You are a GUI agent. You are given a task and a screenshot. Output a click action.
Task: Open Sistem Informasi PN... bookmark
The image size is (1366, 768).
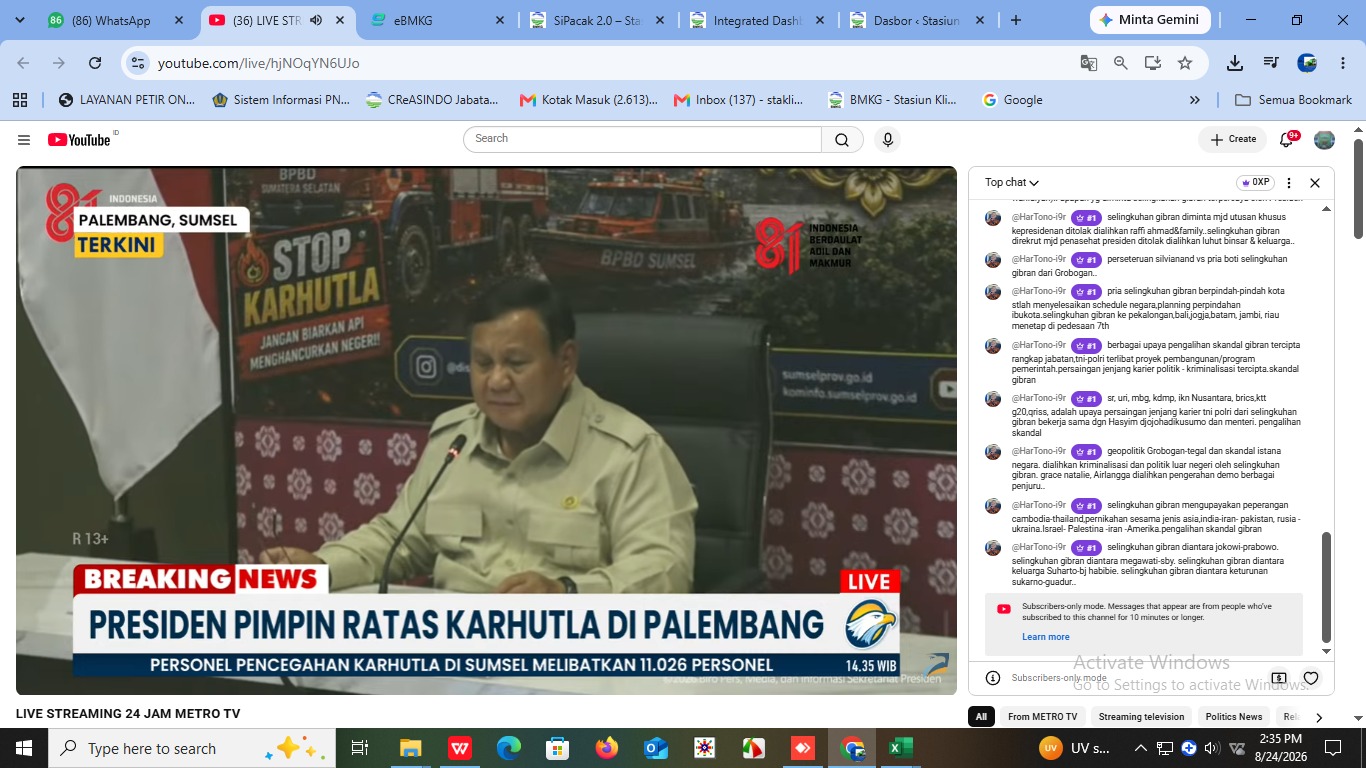(x=281, y=100)
